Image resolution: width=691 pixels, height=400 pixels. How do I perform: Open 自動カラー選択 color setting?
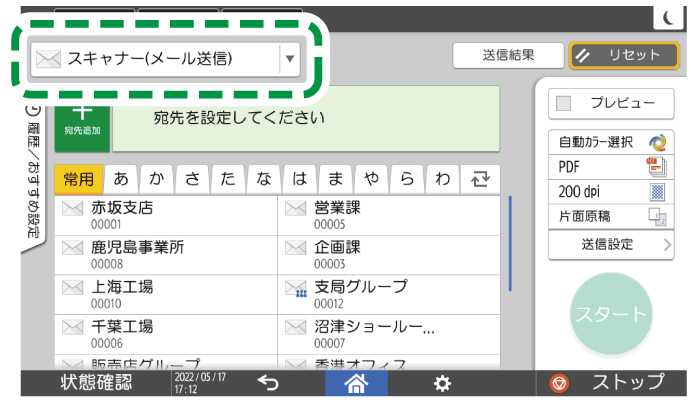tap(611, 142)
